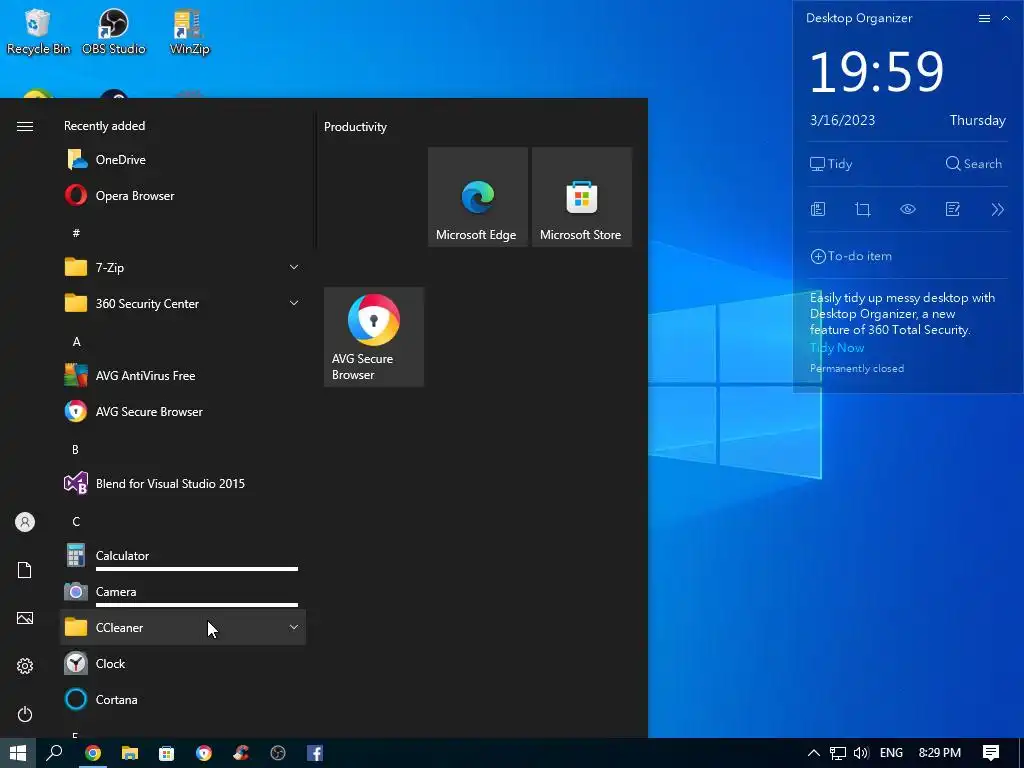Image resolution: width=1024 pixels, height=768 pixels.
Task: Open Desktop Organizer hamburger menu
Action: (984, 18)
